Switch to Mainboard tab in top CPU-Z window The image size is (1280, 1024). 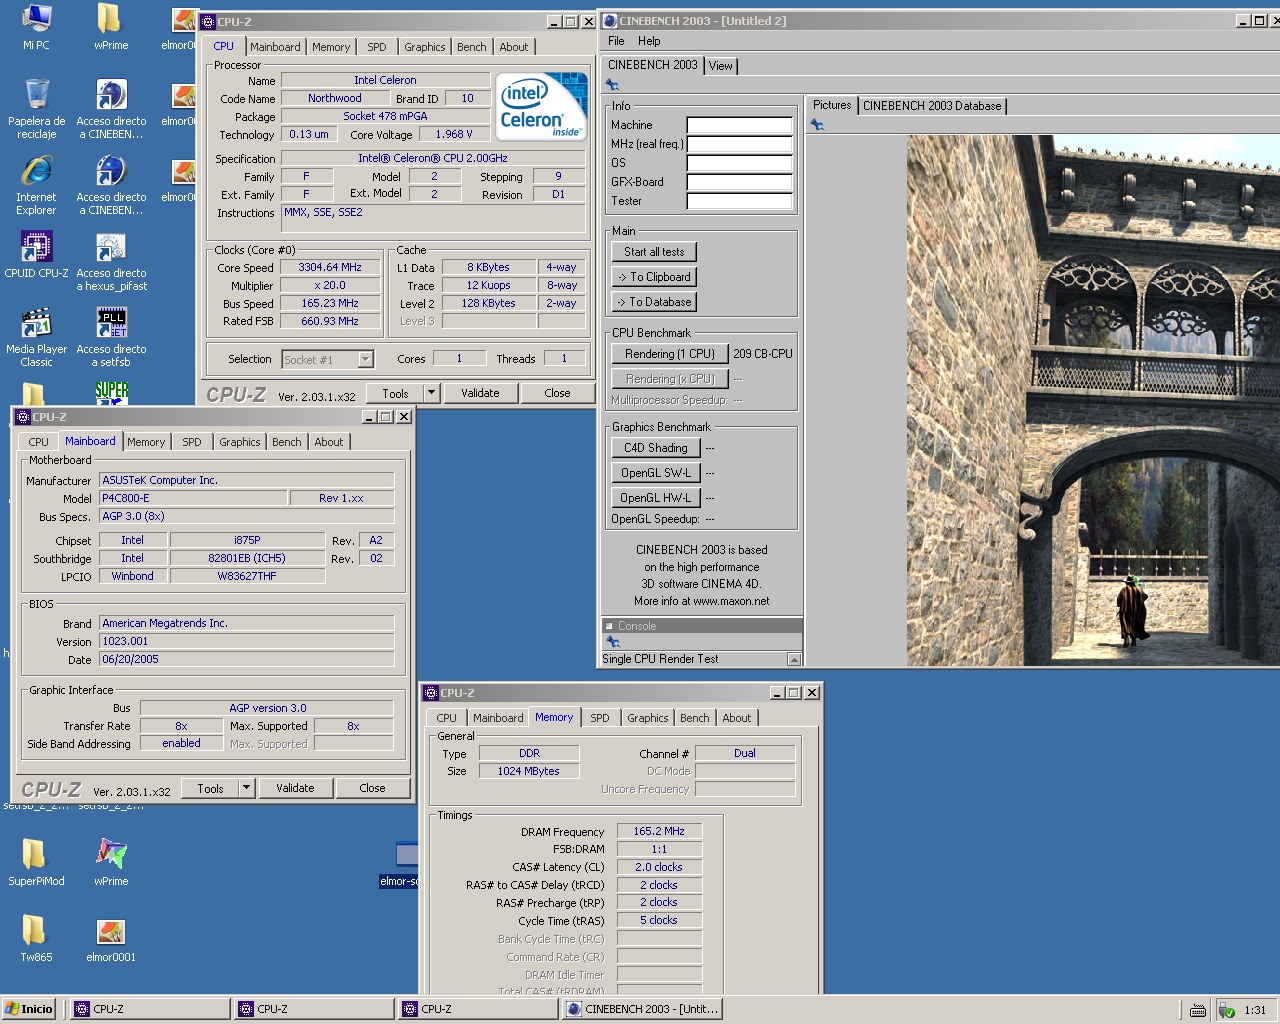point(275,47)
